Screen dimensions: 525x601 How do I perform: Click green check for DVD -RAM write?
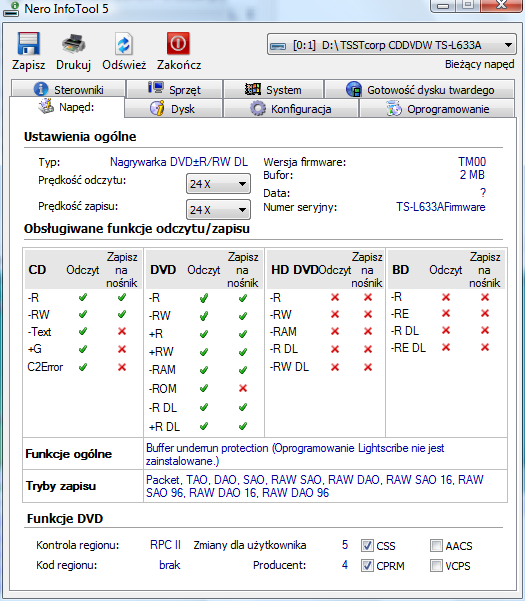point(243,370)
